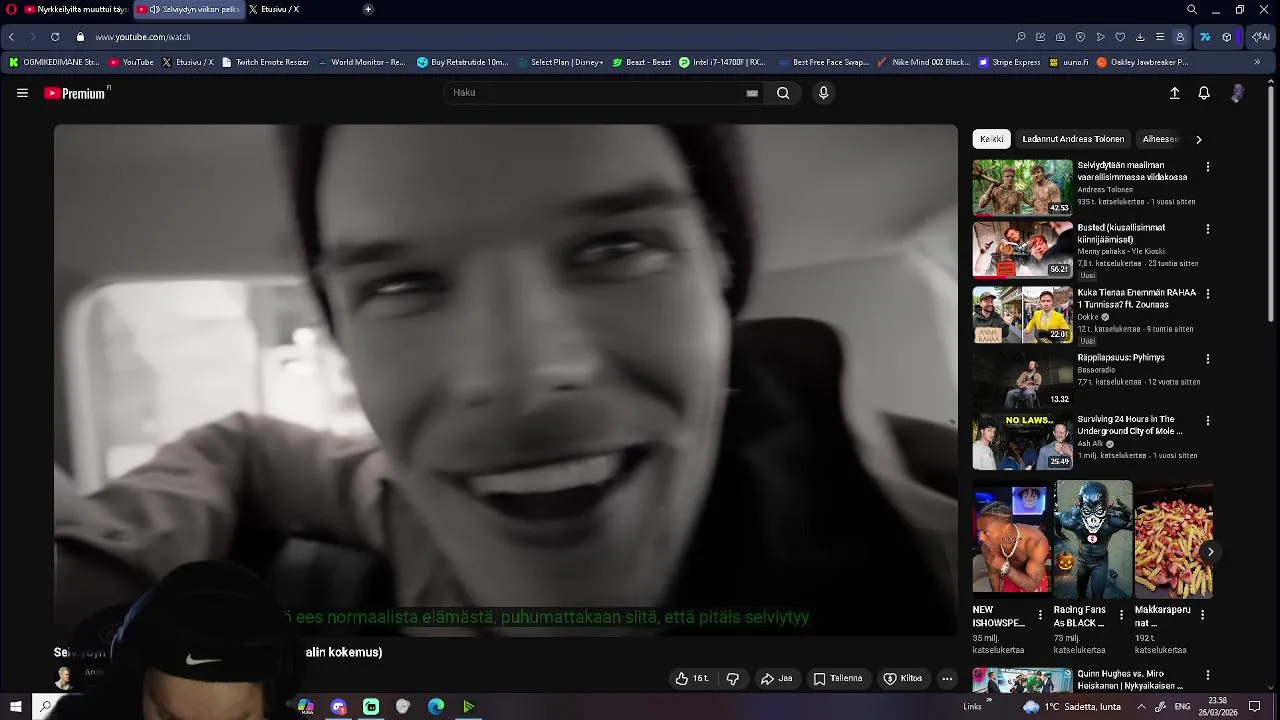Show more bookmarks overflow chevron

1257,62
